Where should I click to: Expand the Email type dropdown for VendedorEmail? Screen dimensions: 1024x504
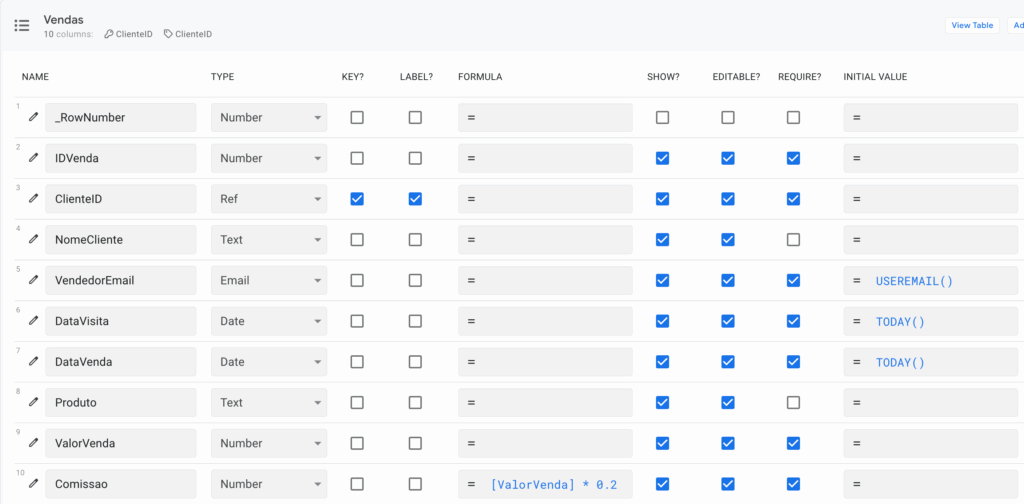[268, 281]
